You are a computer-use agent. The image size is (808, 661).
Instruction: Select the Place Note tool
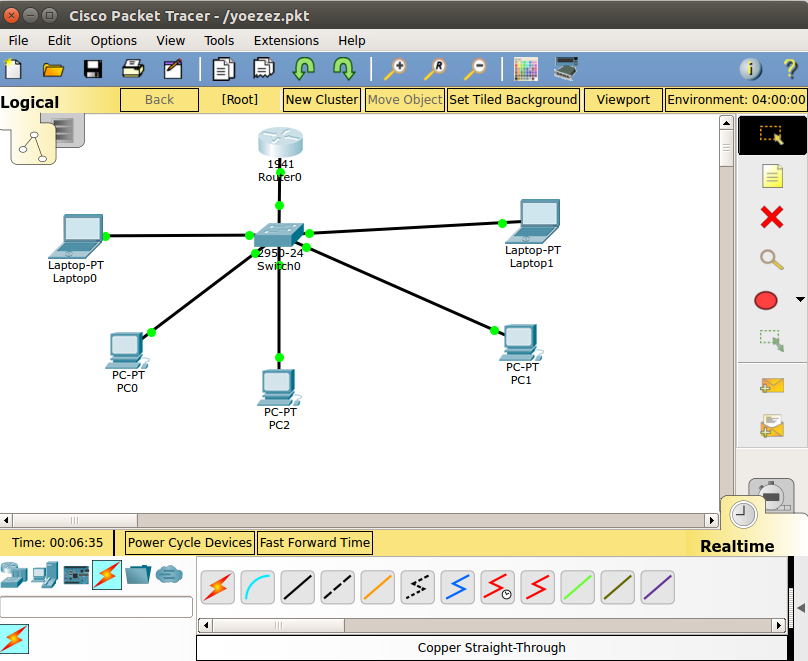pos(771,176)
